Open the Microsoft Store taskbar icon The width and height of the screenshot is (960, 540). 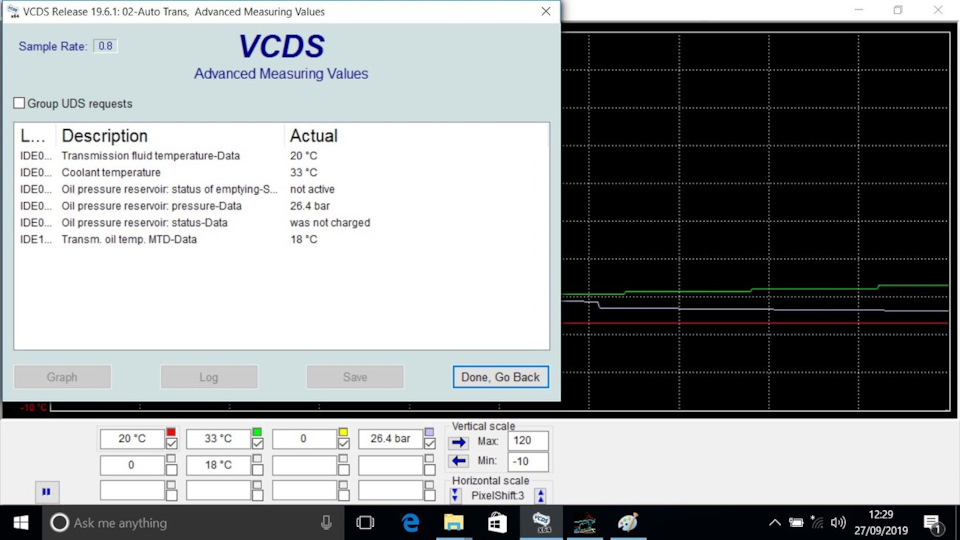[497, 523]
